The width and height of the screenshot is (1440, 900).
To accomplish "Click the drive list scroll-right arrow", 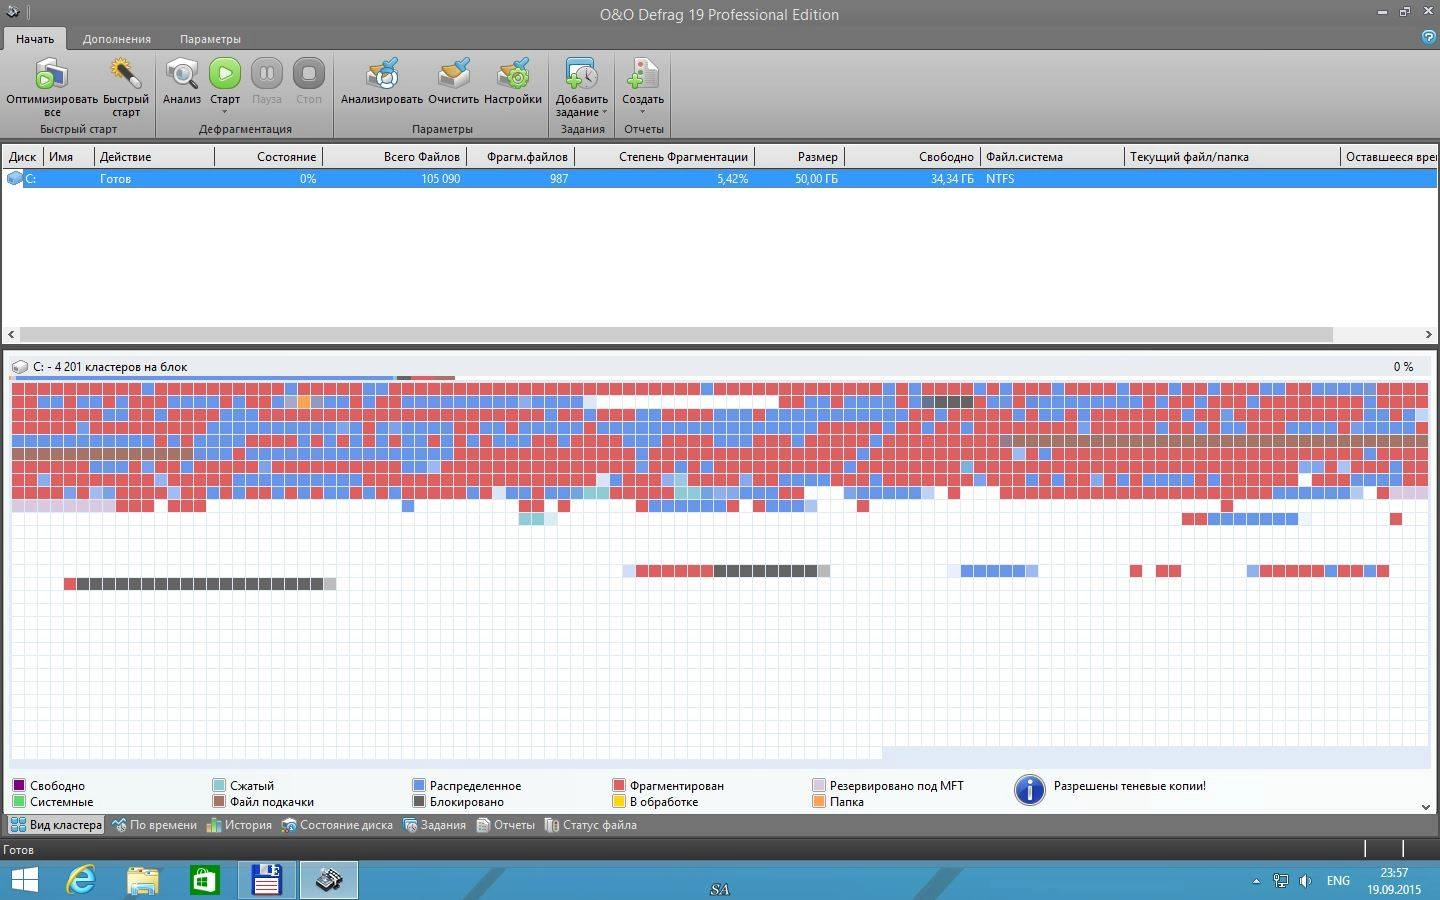I will click(x=1428, y=334).
